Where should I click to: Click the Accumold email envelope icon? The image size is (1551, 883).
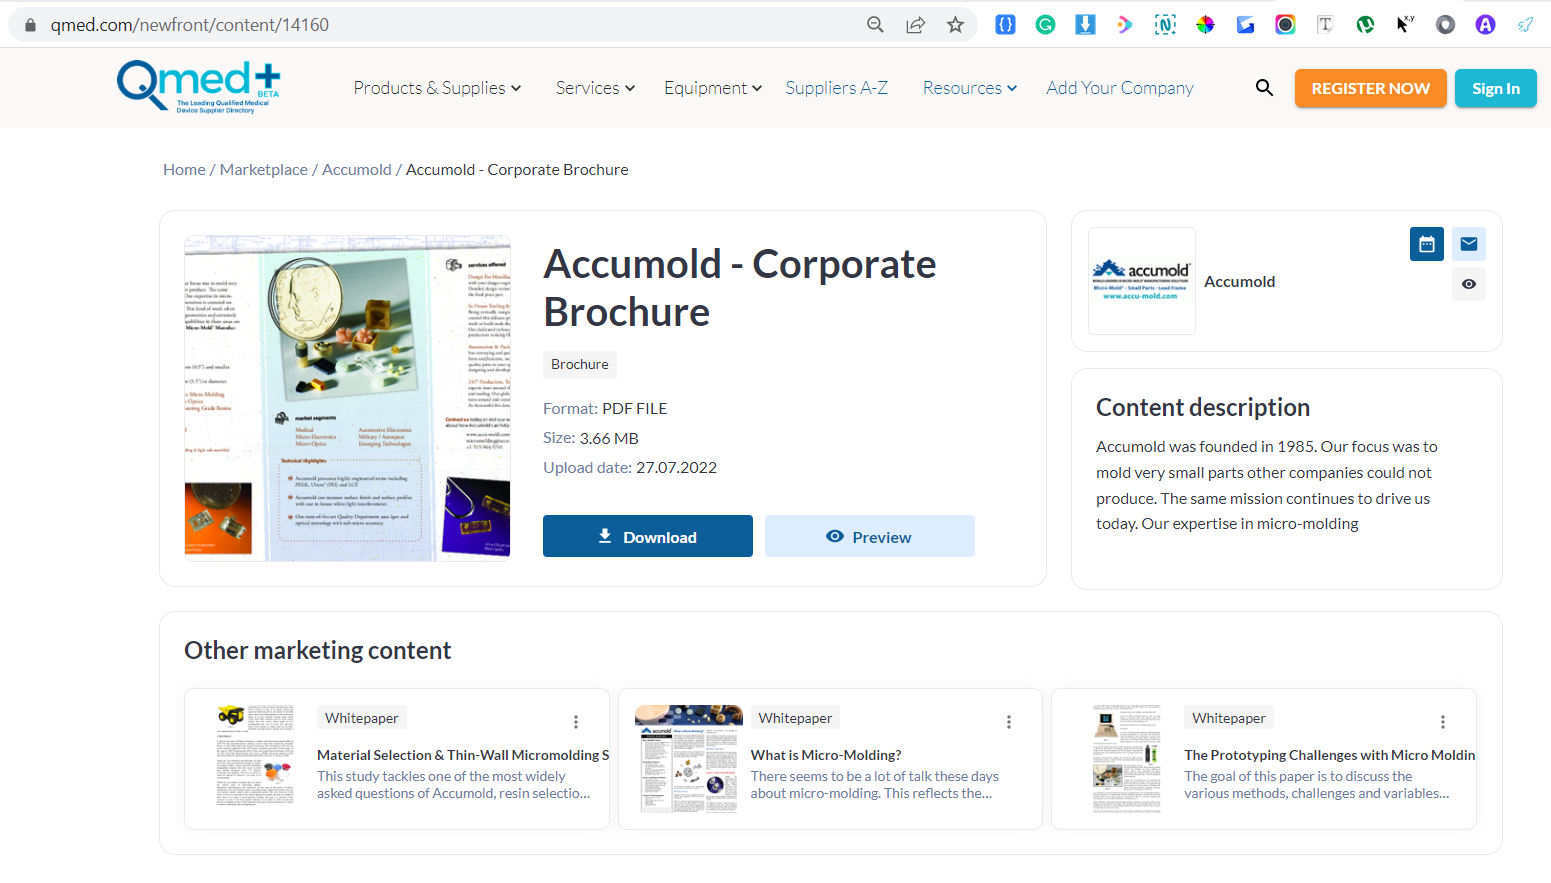[1469, 244]
